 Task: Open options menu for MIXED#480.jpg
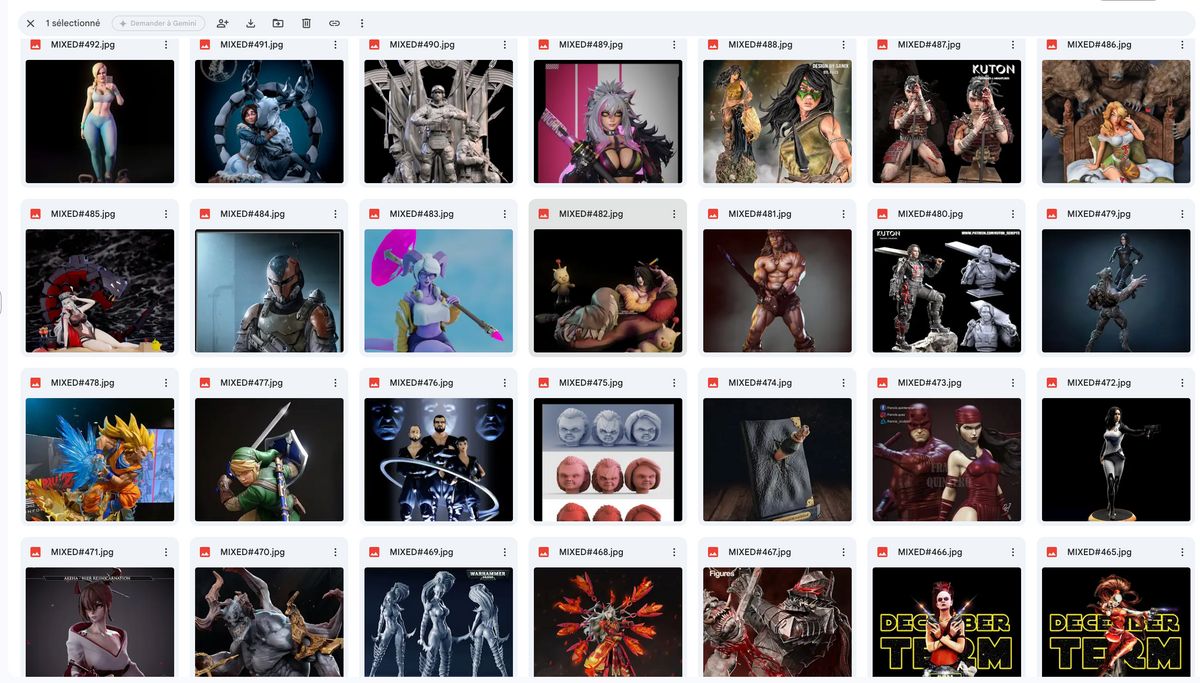coord(1013,214)
